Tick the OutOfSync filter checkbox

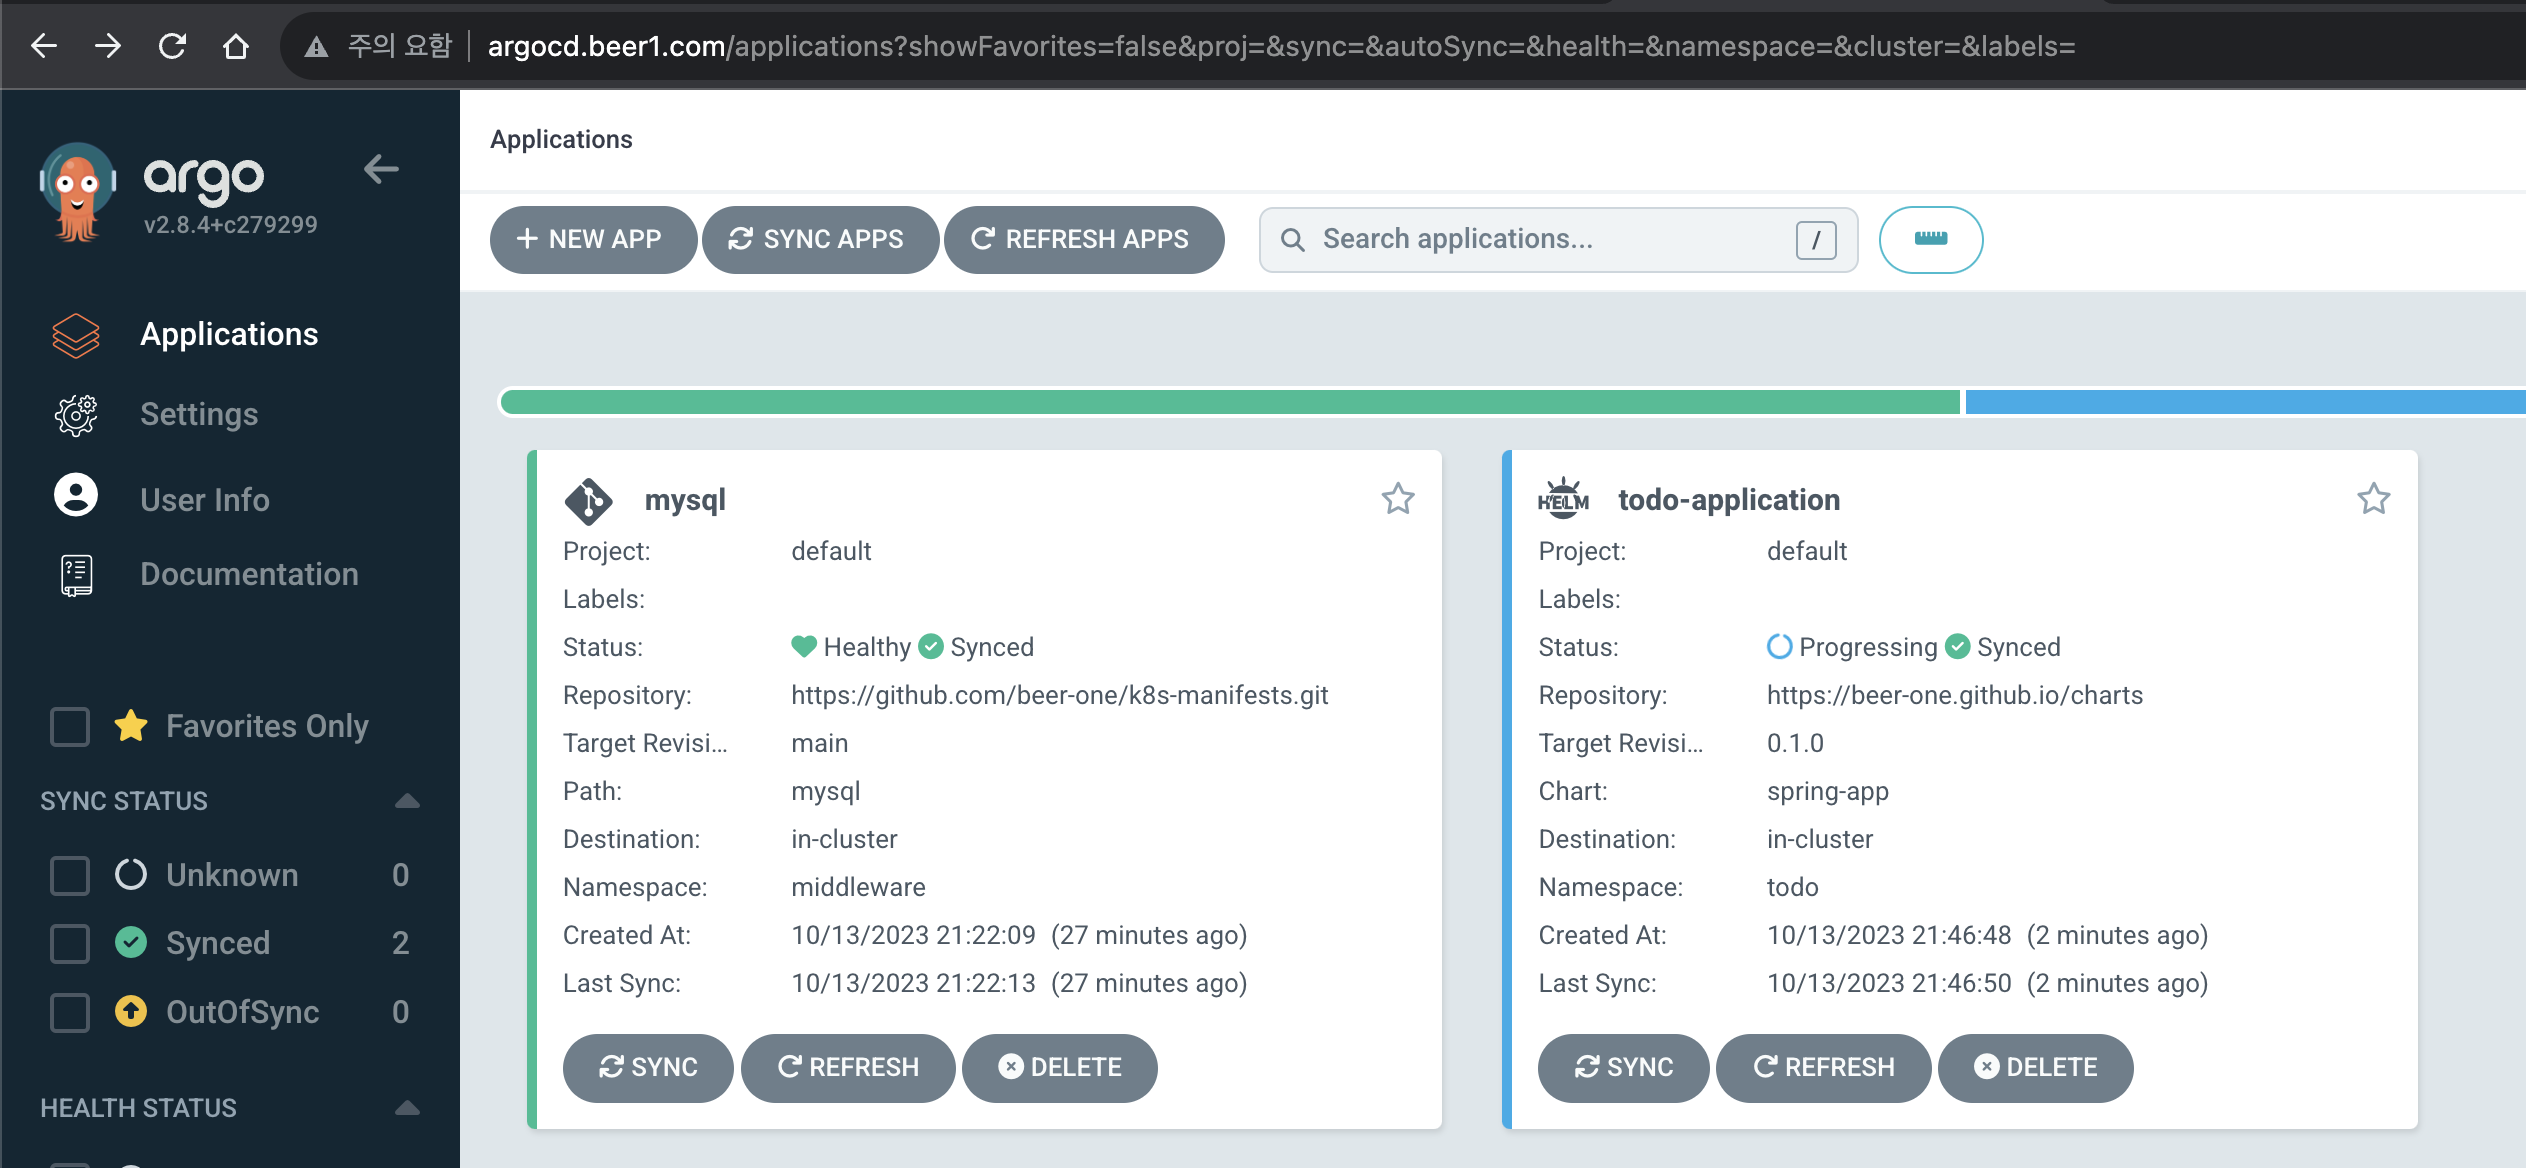click(x=70, y=1012)
